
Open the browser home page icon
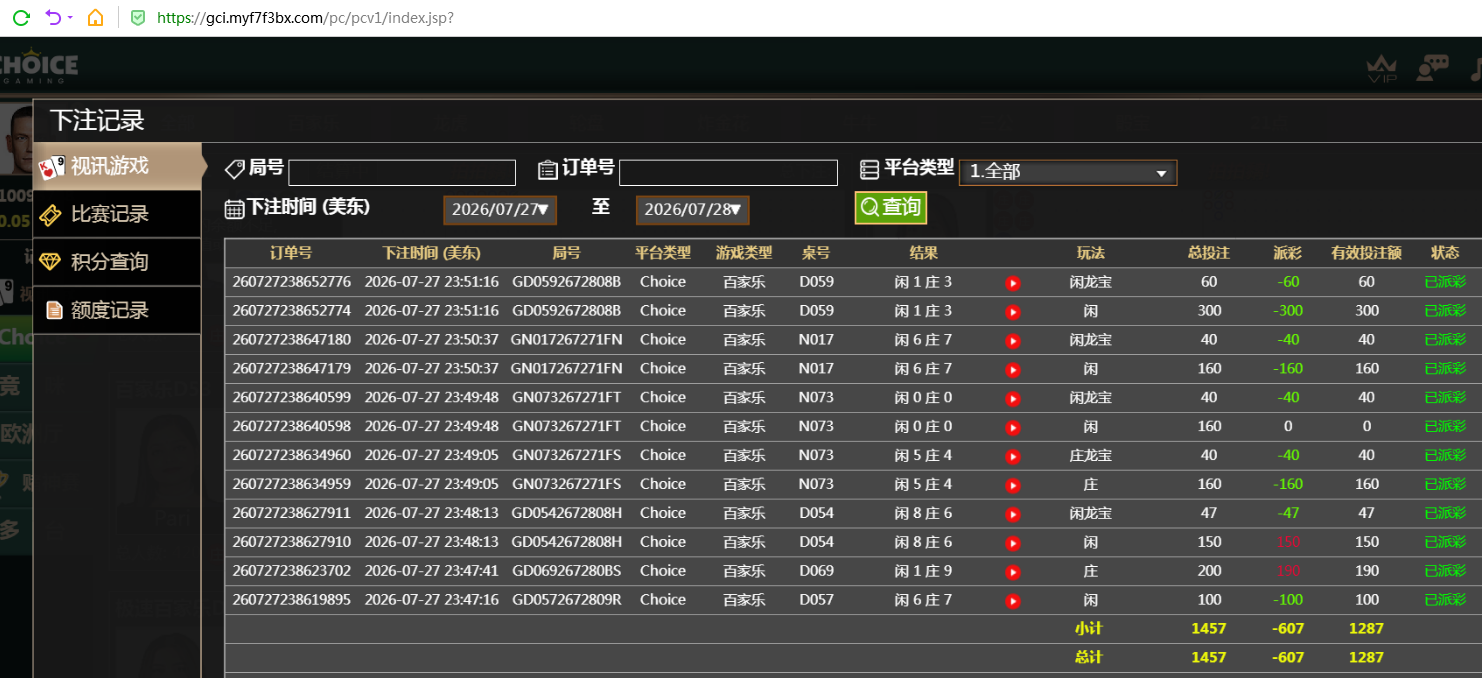(95, 17)
